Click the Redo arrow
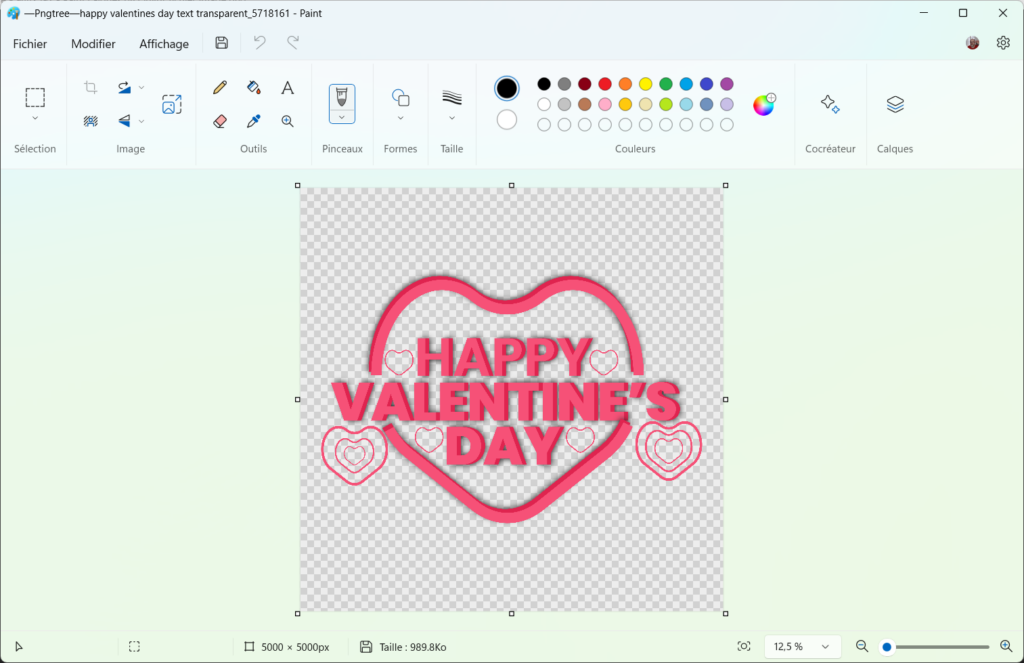This screenshot has width=1024, height=663. (293, 43)
